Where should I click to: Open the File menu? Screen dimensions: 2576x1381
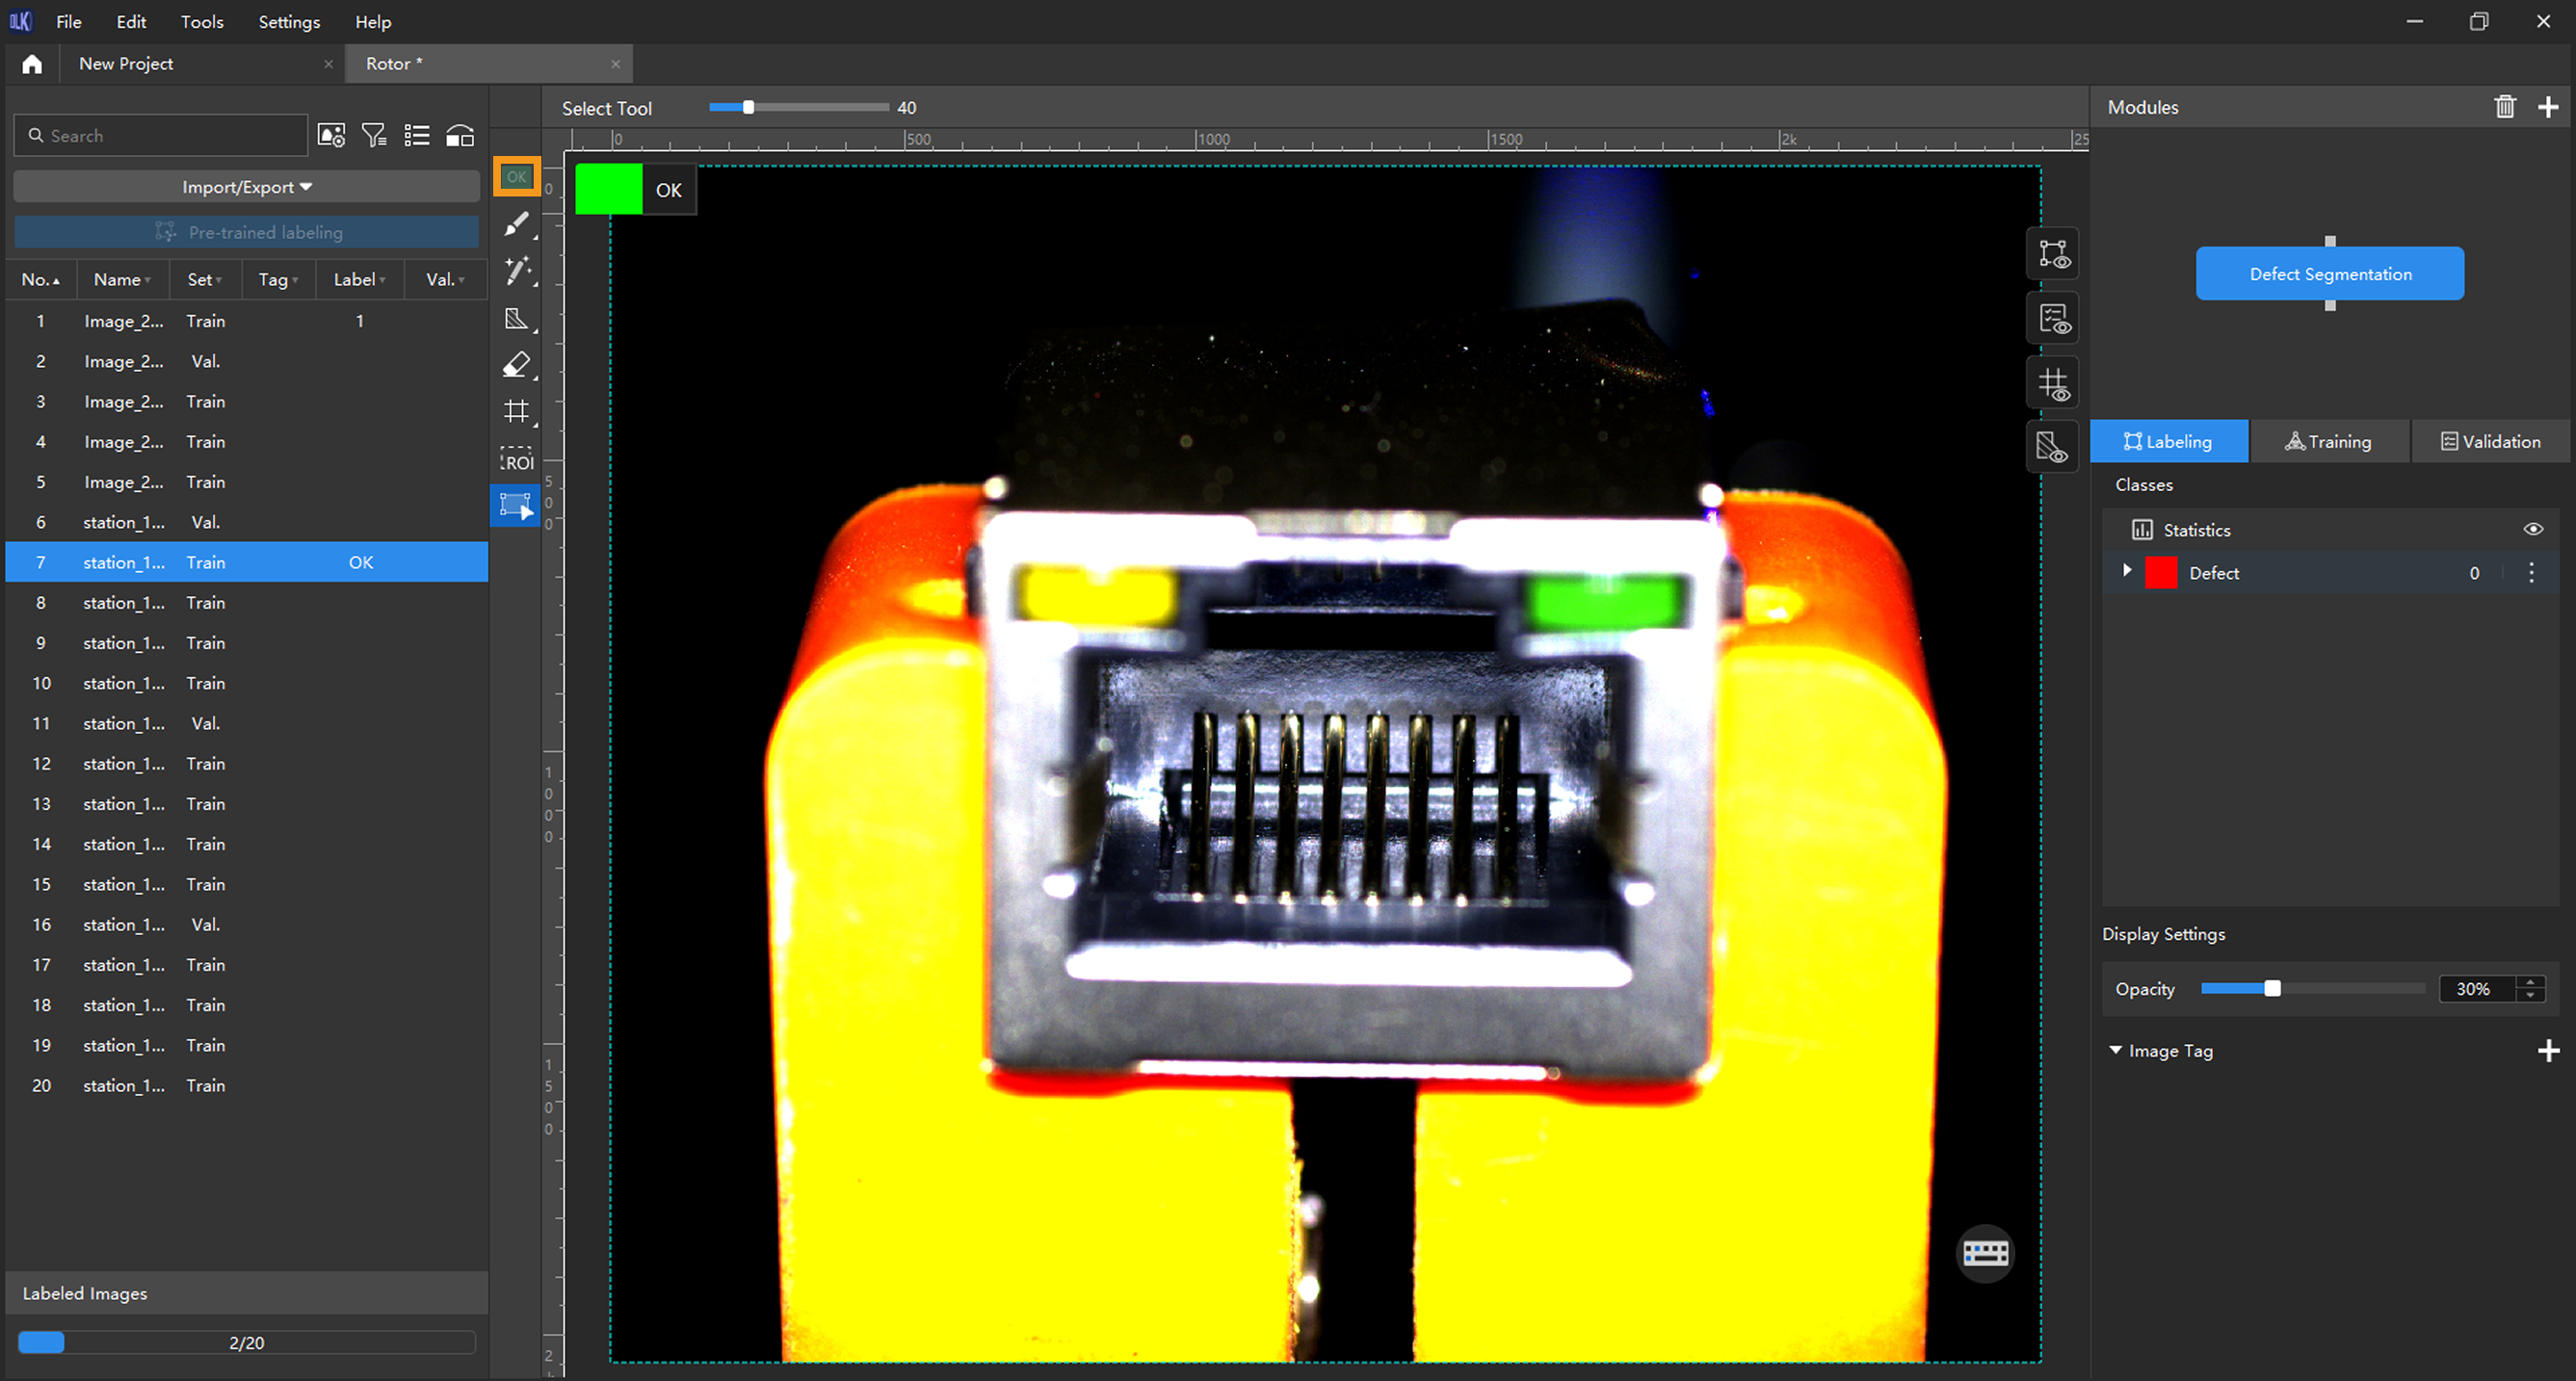[x=68, y=22]
